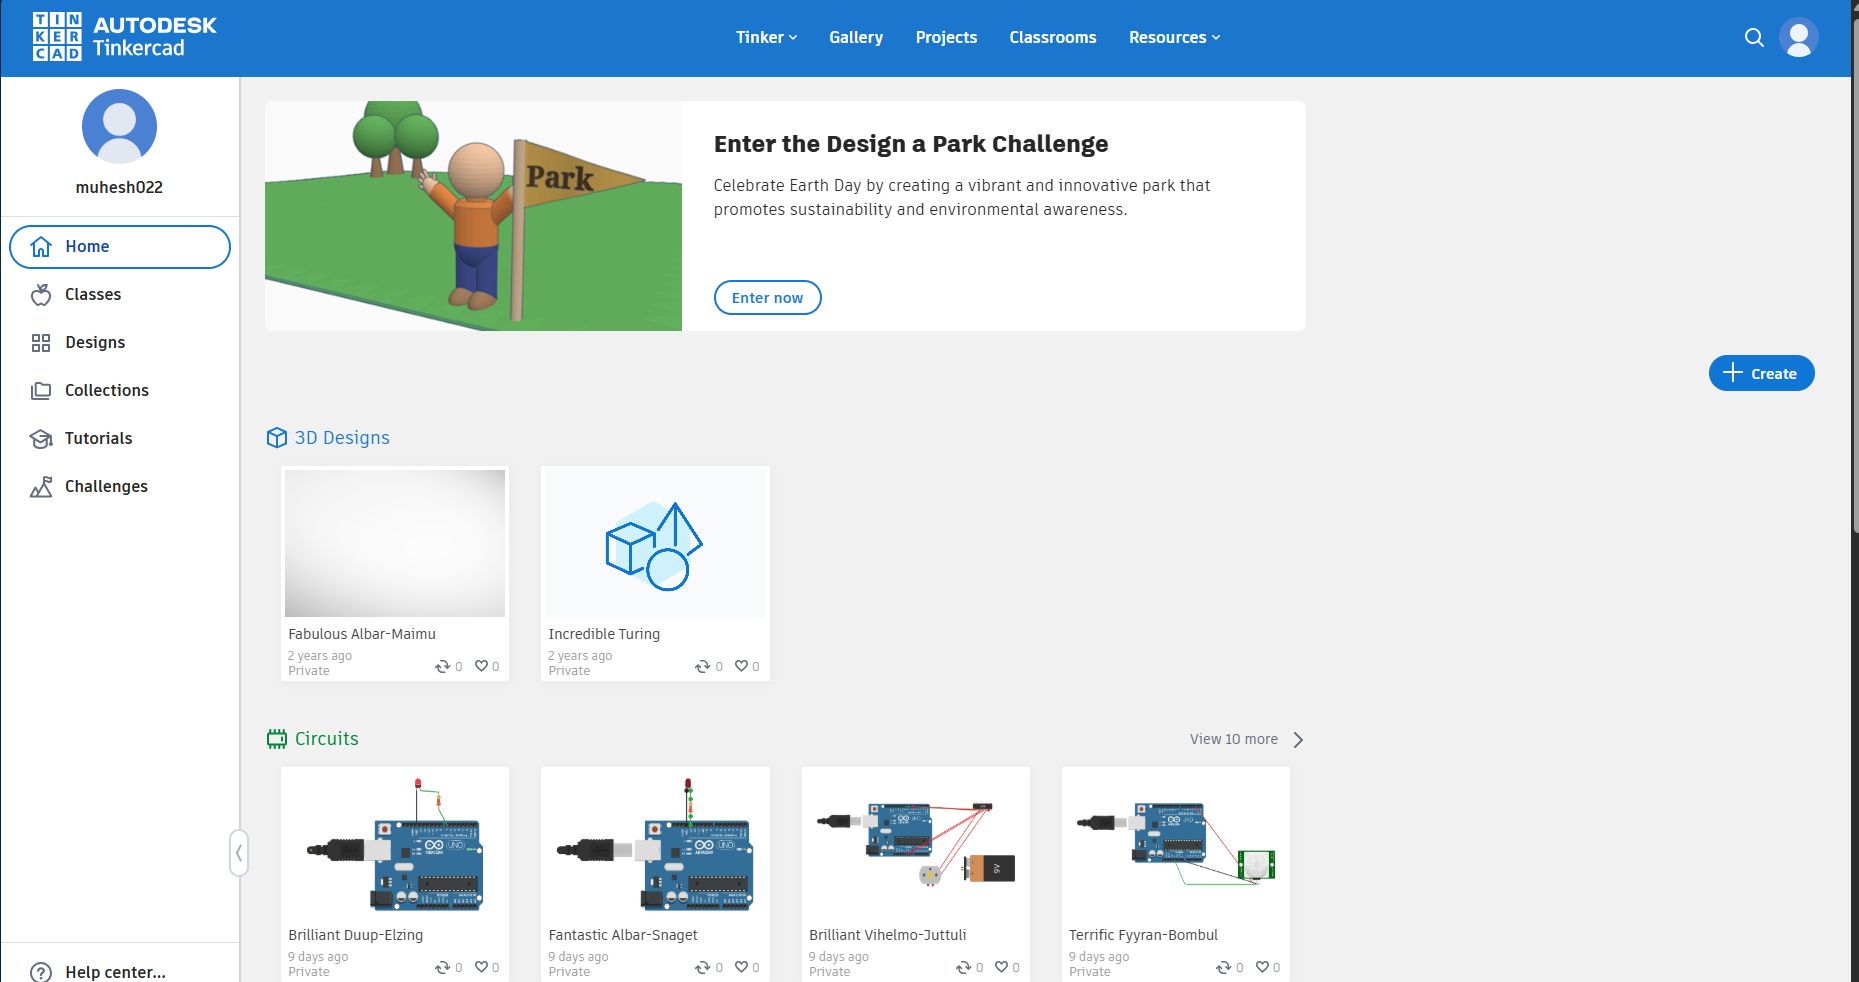Like the Brilliant Duup-Elzing circuit heart
Image resolution: width=1859 pixels, height=982 pixels.
[481, 967]
